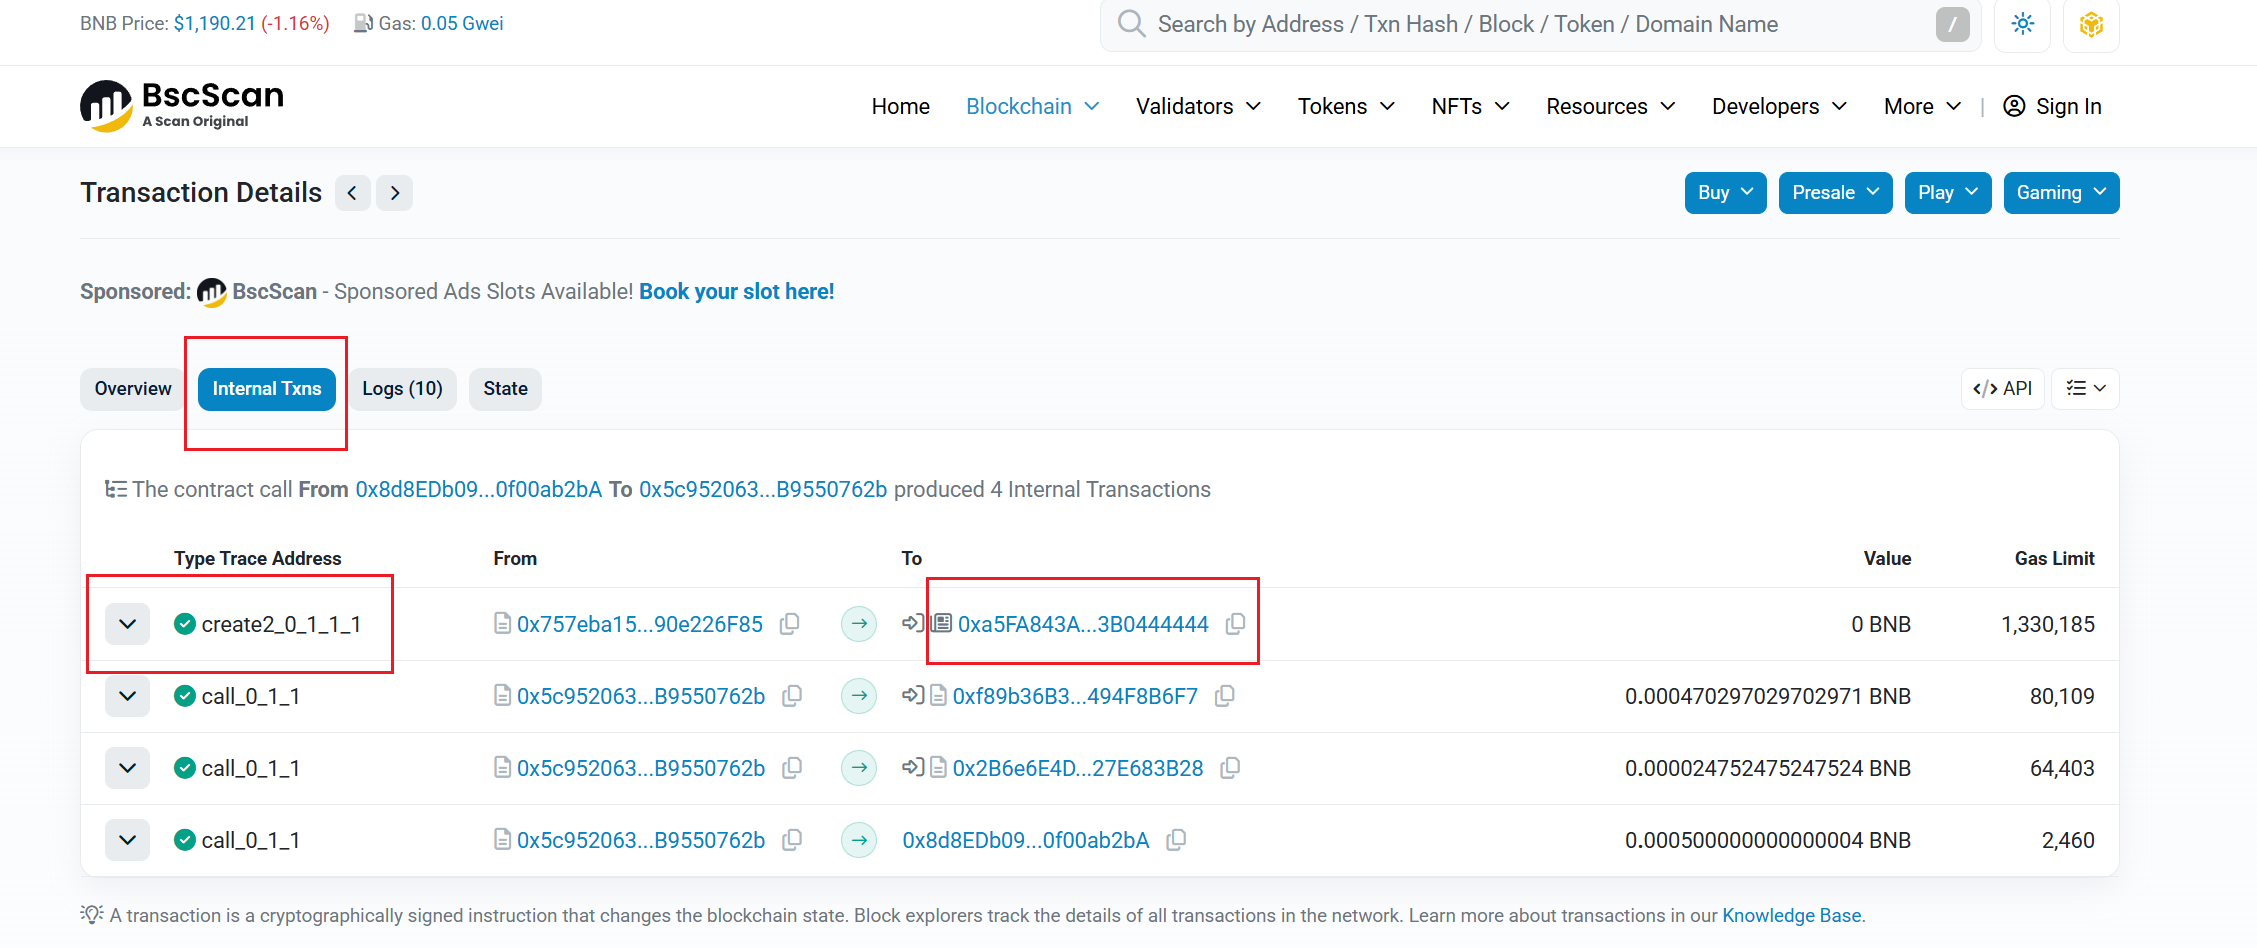Click the BNB chain cube icon
Viewport: 2257px width, 948px height.
[x=2091, y=25]
